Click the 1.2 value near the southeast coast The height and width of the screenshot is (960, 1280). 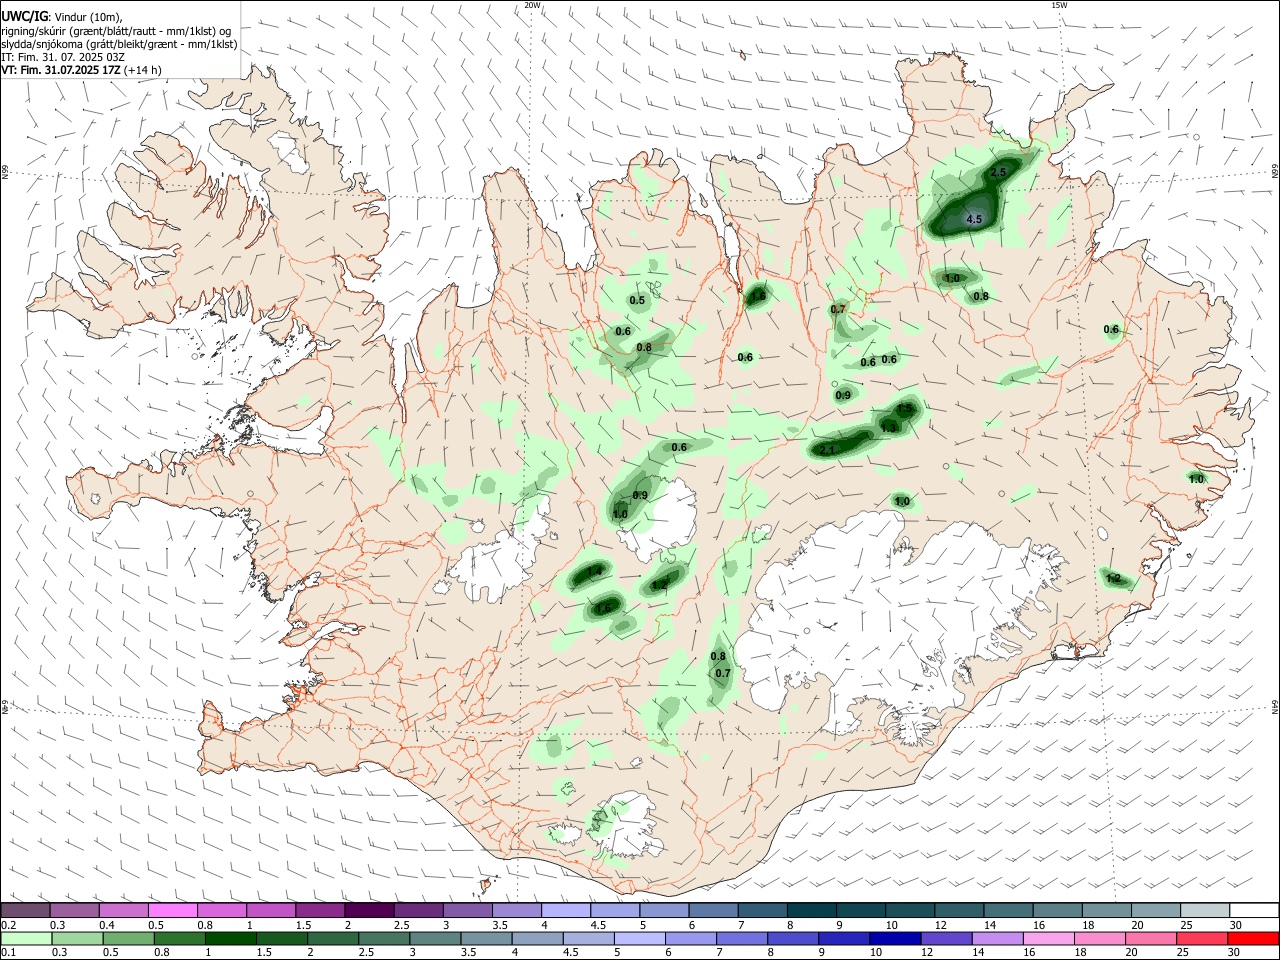pyautogui.click(x=1113, y=579)
